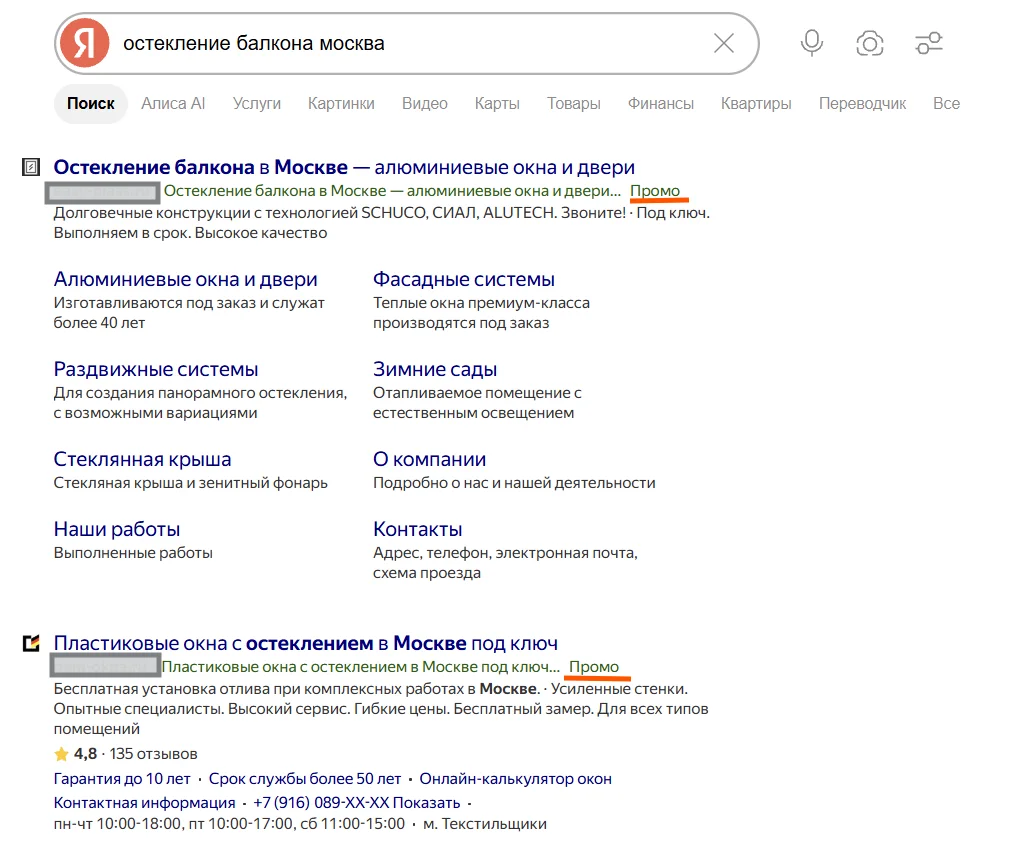Click 'Стекляная крыша и зенитный фонарь' text

coord(191,483)
